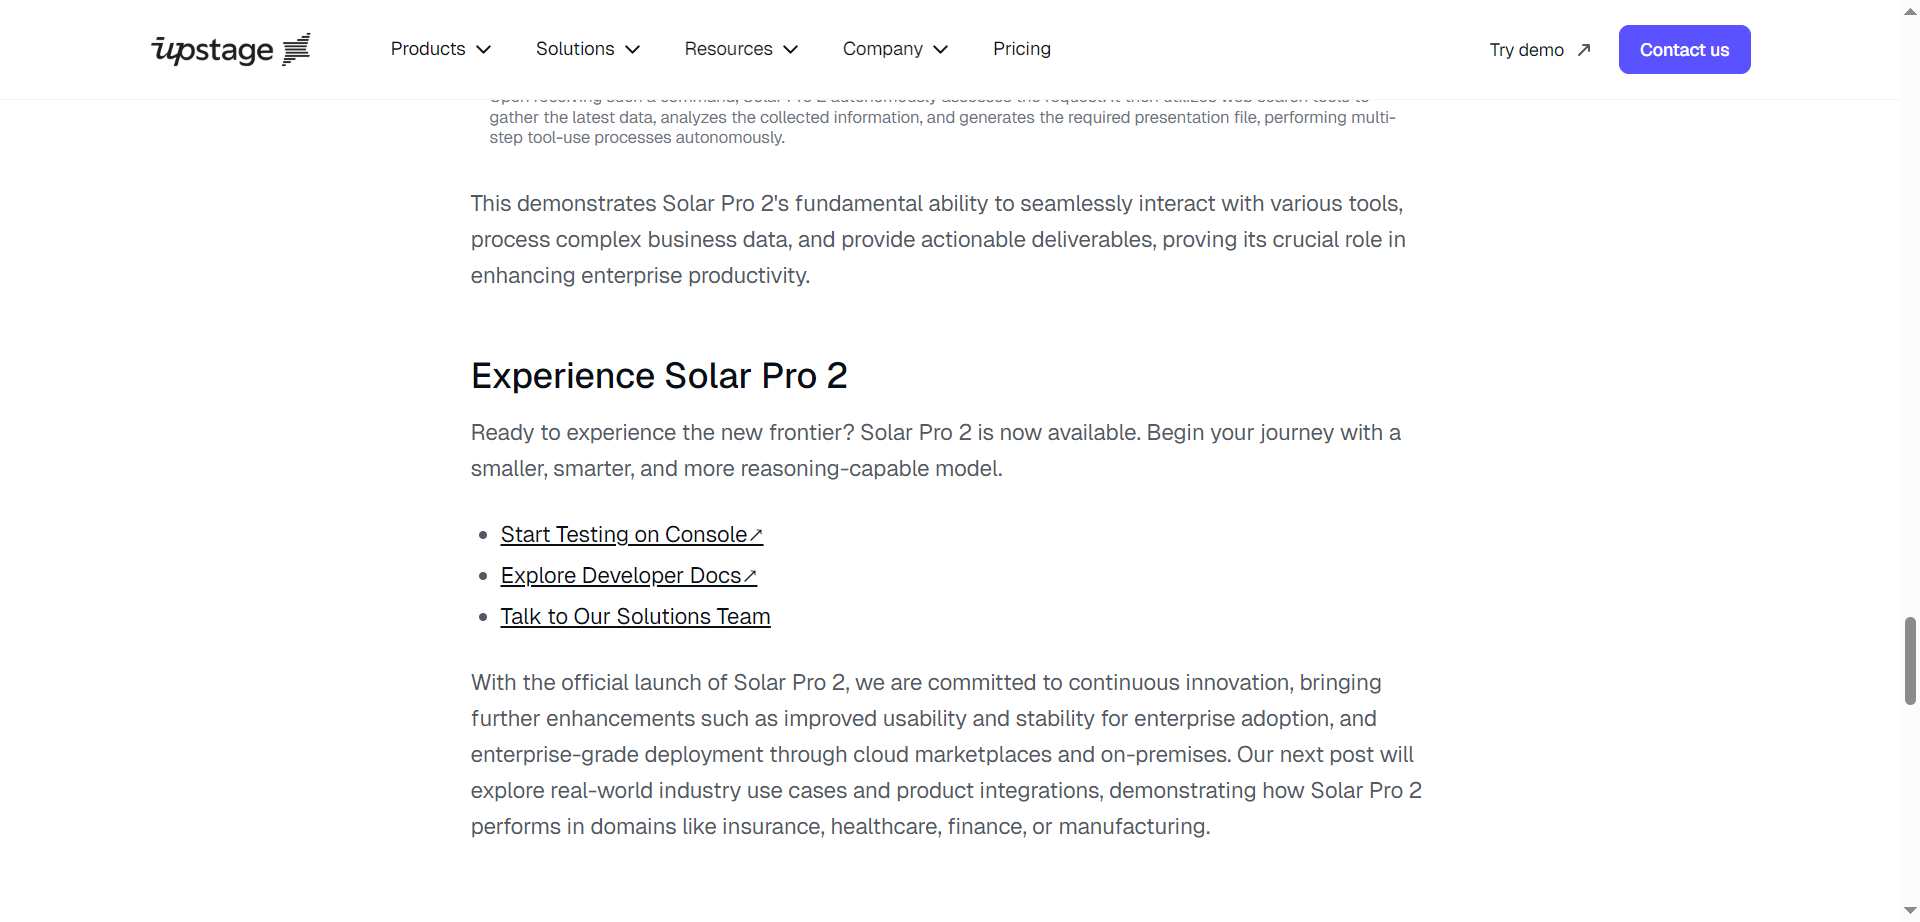Select the Solutions menu label

575,49
